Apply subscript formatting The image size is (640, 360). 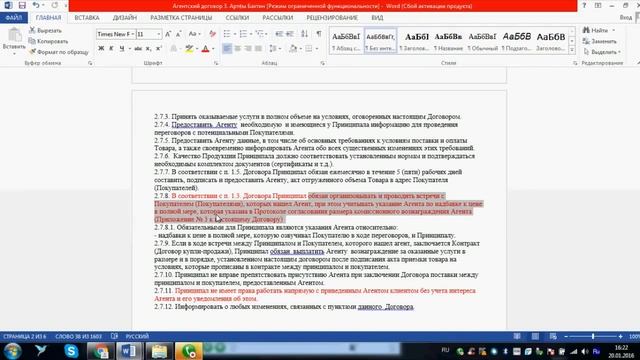(x=149, y=49)
